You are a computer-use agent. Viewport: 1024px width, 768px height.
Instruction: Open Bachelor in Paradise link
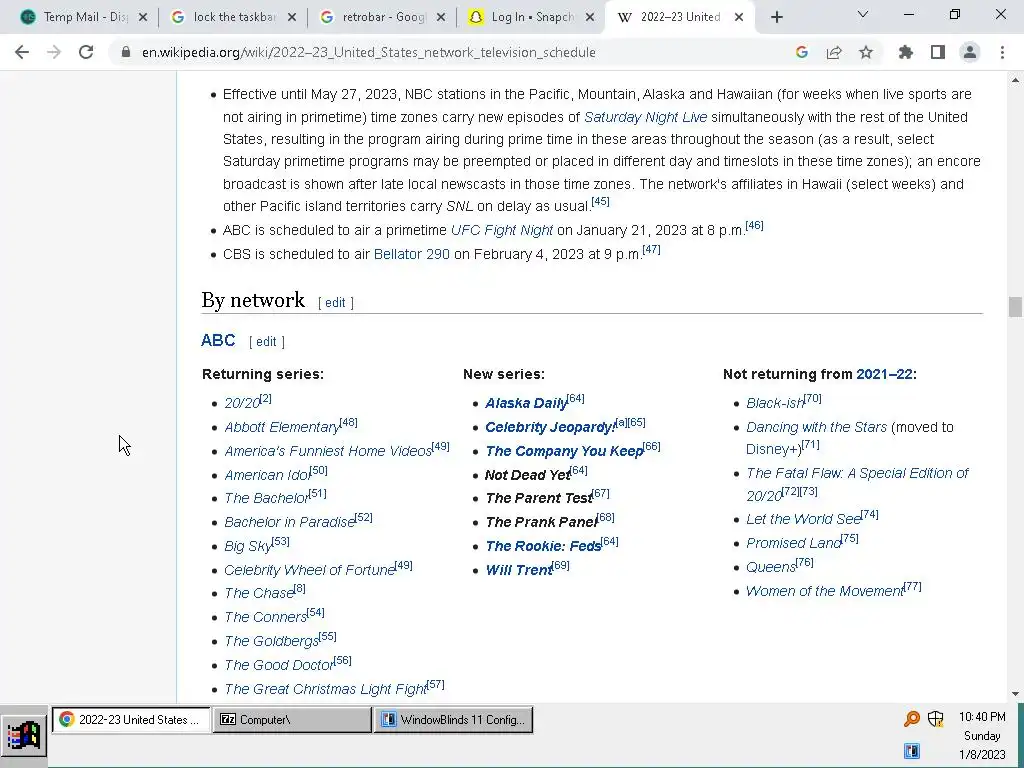coord(289,522)
